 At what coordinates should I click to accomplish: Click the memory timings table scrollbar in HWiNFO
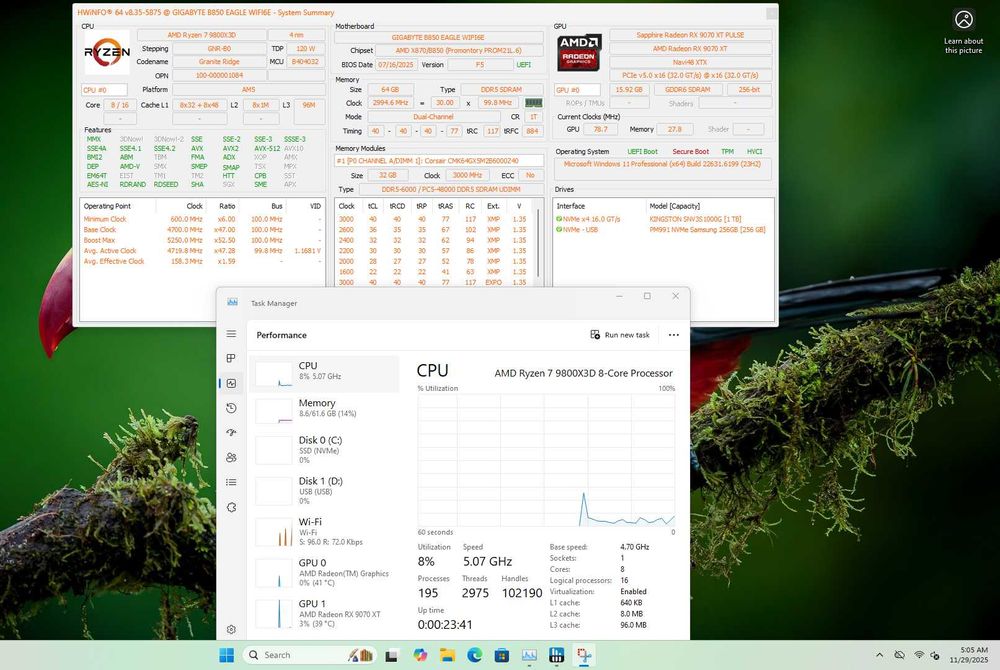tap(539, 242)
